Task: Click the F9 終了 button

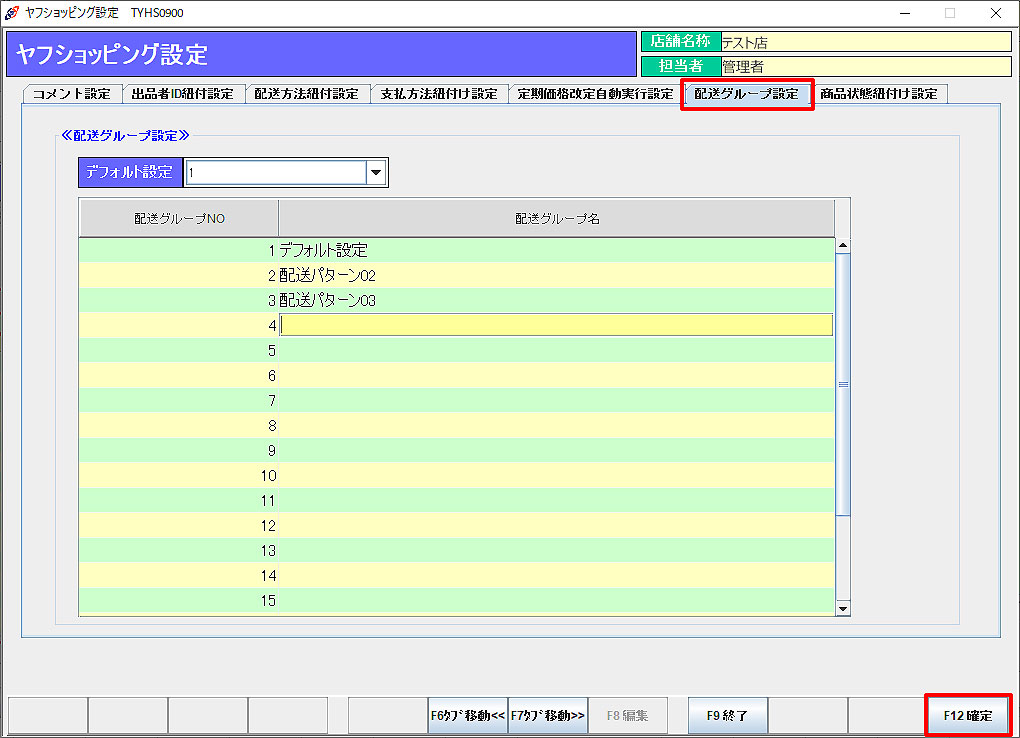Action: tap(727, 716)
